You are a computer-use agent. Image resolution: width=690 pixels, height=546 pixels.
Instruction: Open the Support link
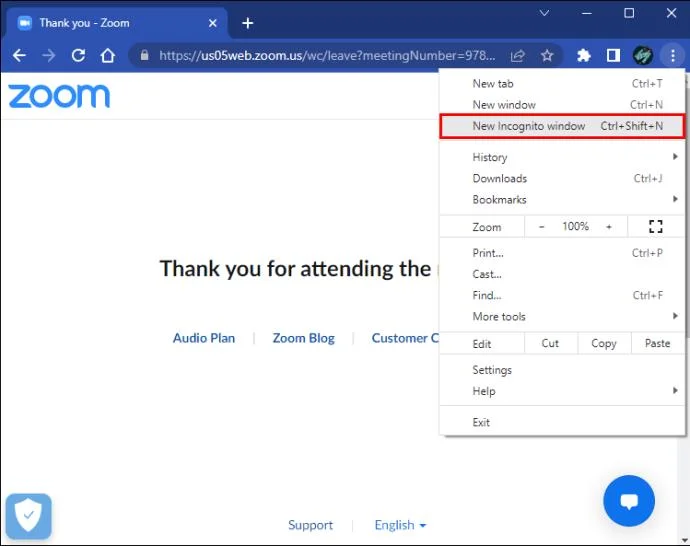pyautogui.click(x=310, y=525)
